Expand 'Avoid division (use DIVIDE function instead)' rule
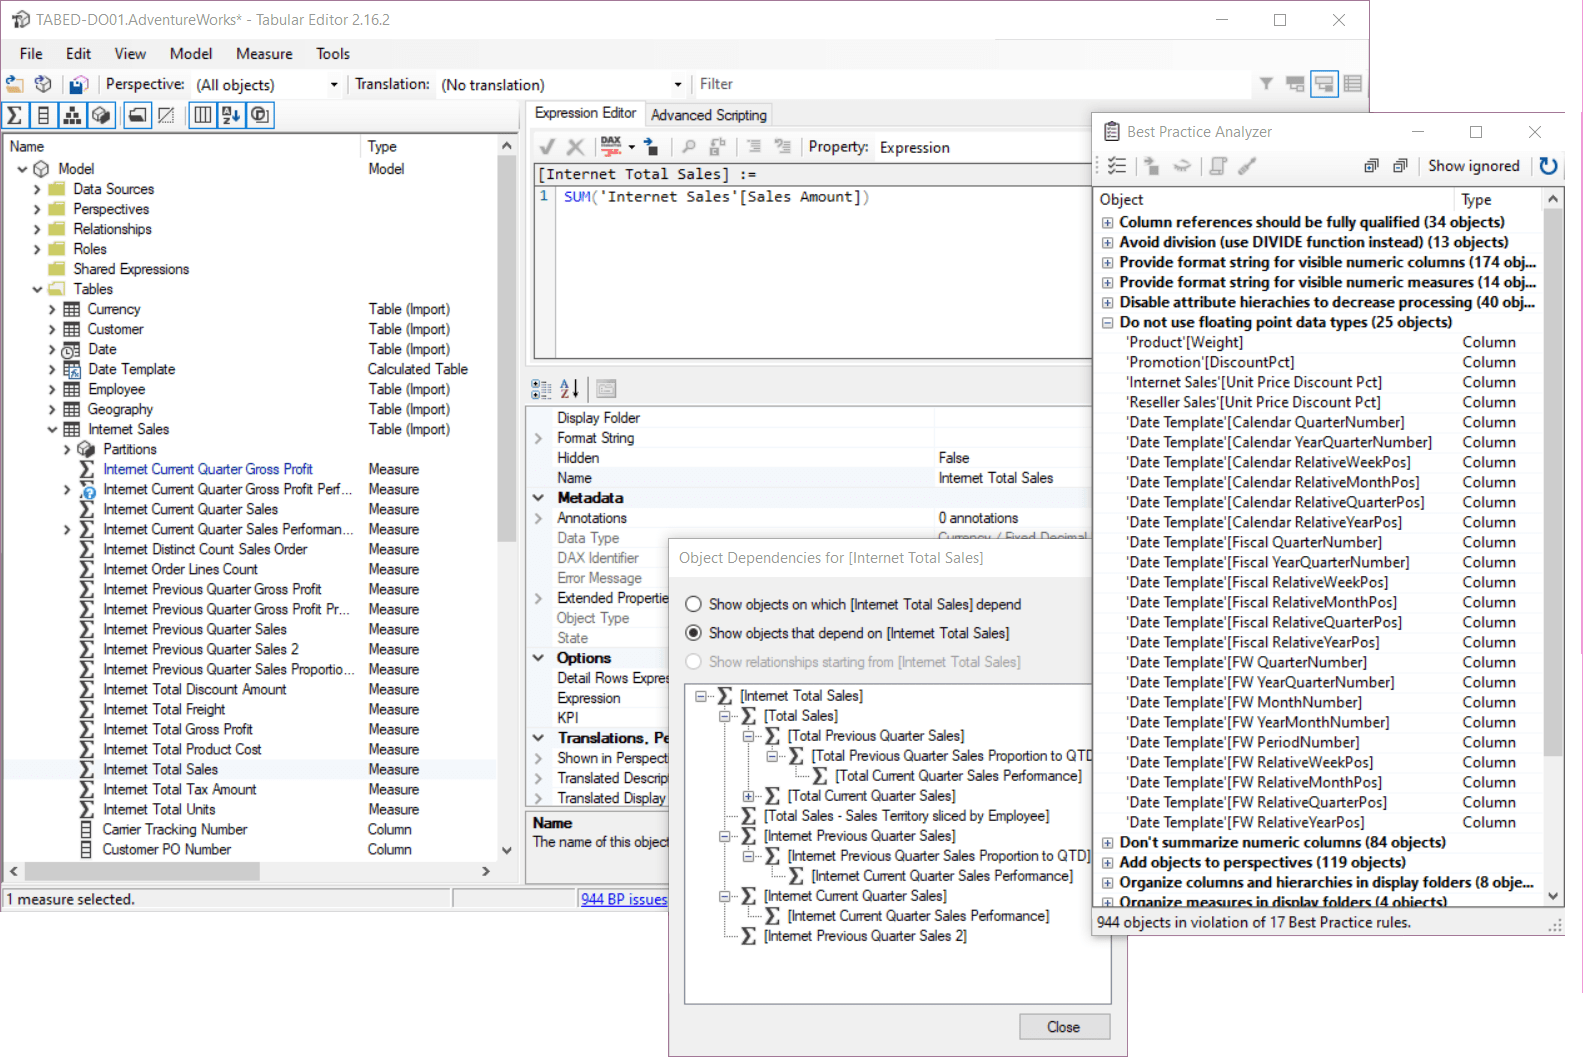The image size is (1583, 1057). click(1108, 242)
